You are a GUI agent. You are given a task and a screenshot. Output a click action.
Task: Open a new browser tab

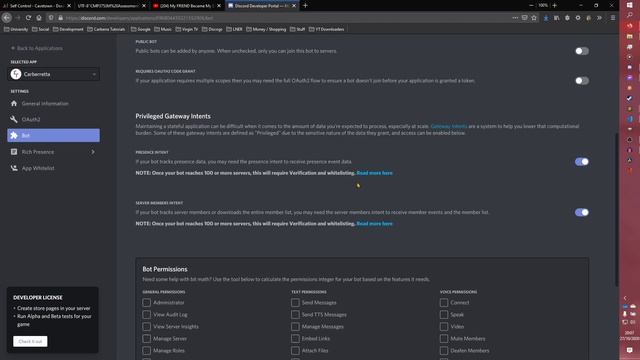305,6
